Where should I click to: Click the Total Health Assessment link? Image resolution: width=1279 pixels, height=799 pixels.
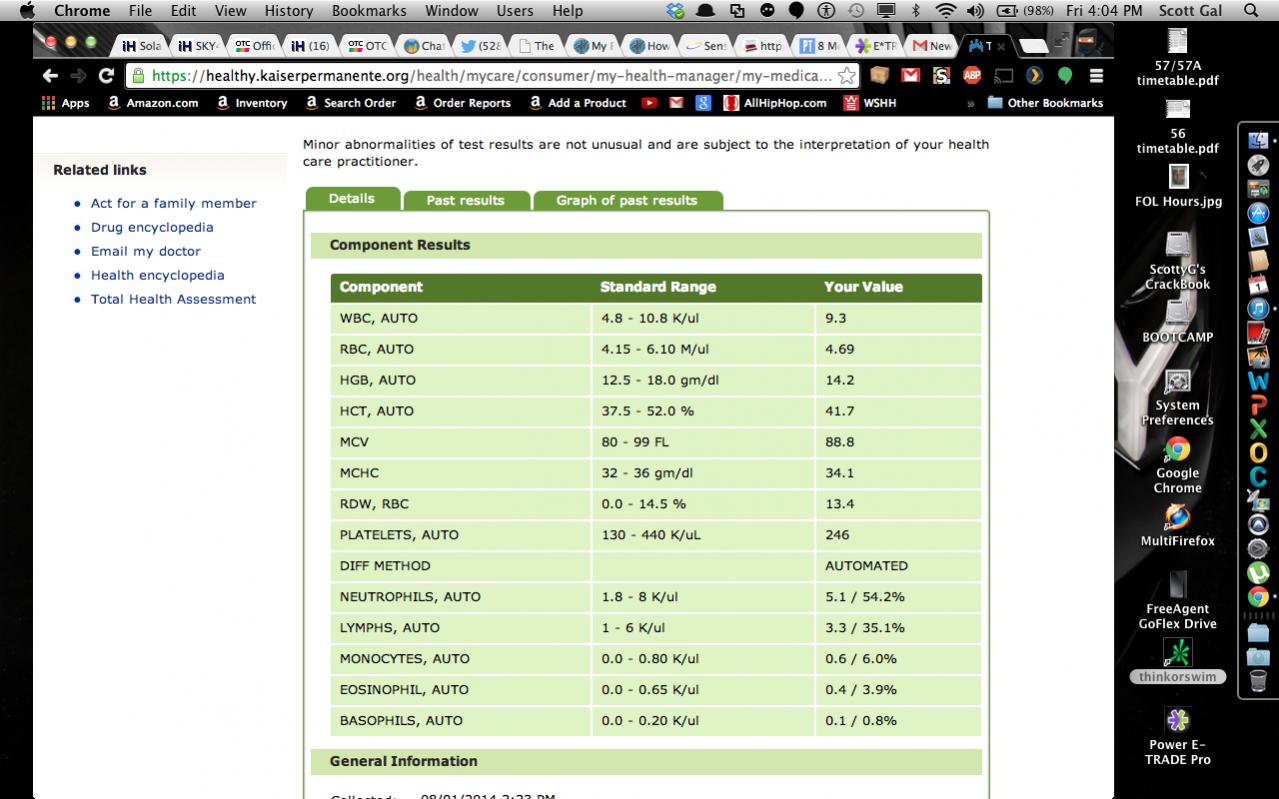click(173, 299)
